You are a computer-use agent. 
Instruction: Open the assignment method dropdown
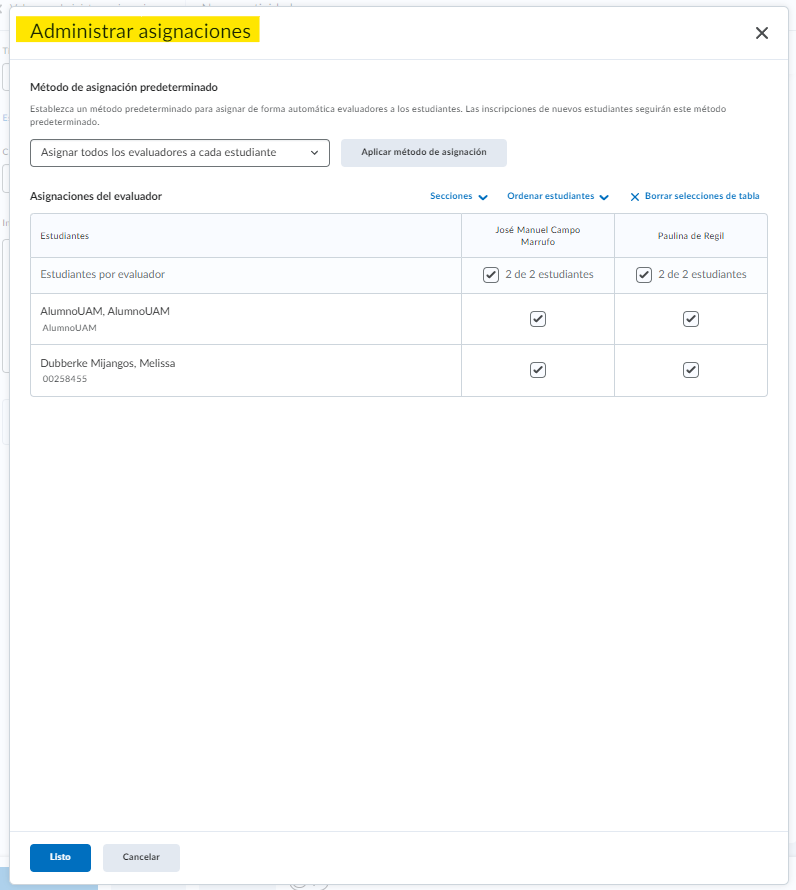(180, 153)
